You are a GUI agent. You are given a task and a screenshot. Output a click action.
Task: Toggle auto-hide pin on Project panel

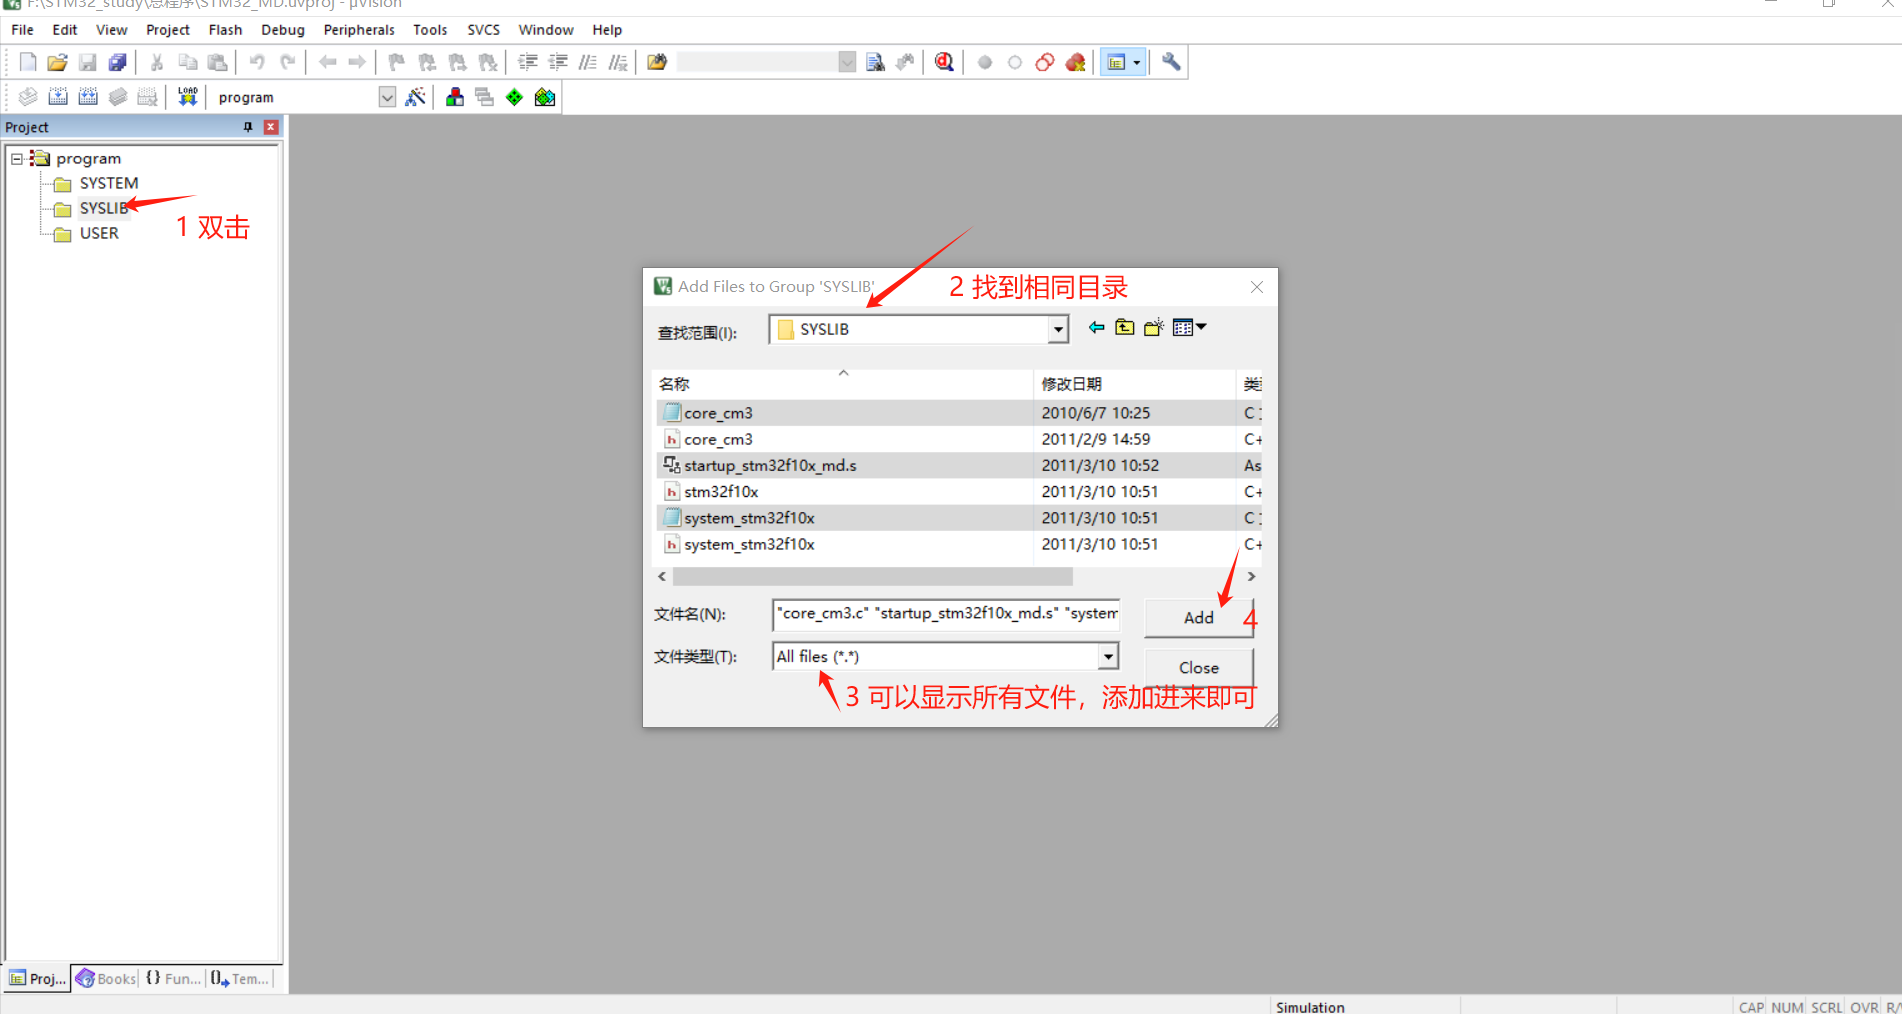(248, 127)
